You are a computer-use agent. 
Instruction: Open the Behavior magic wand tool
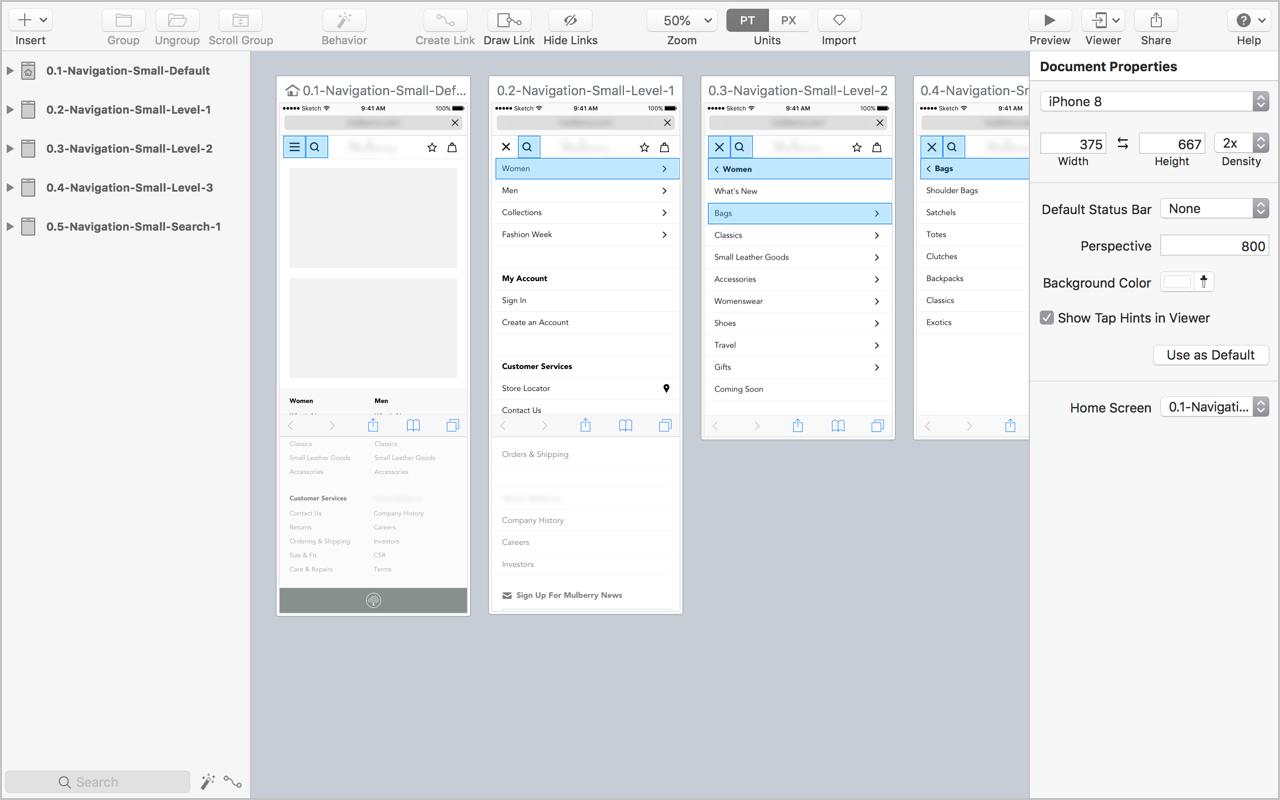[344, 20]
